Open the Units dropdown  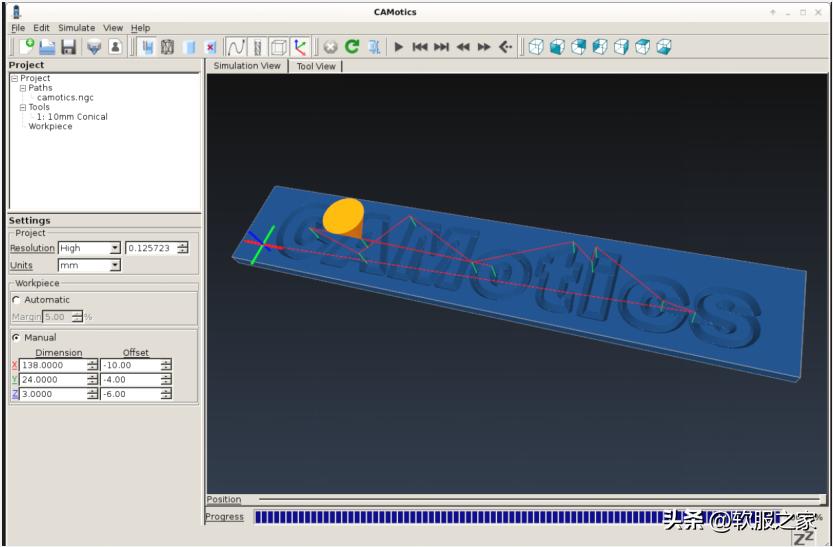pos(114,266)
